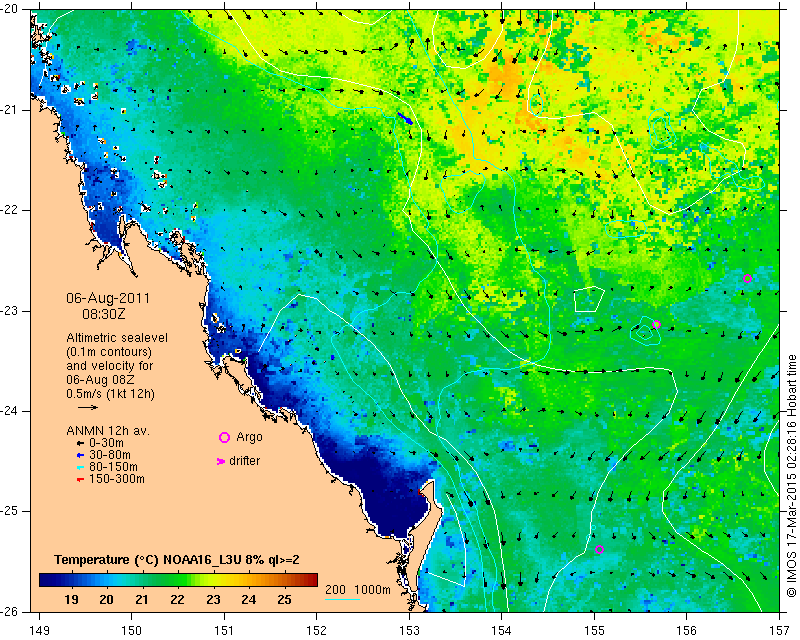Click the color bar tick label "20"
800x640 pixels.
(107, 599)
